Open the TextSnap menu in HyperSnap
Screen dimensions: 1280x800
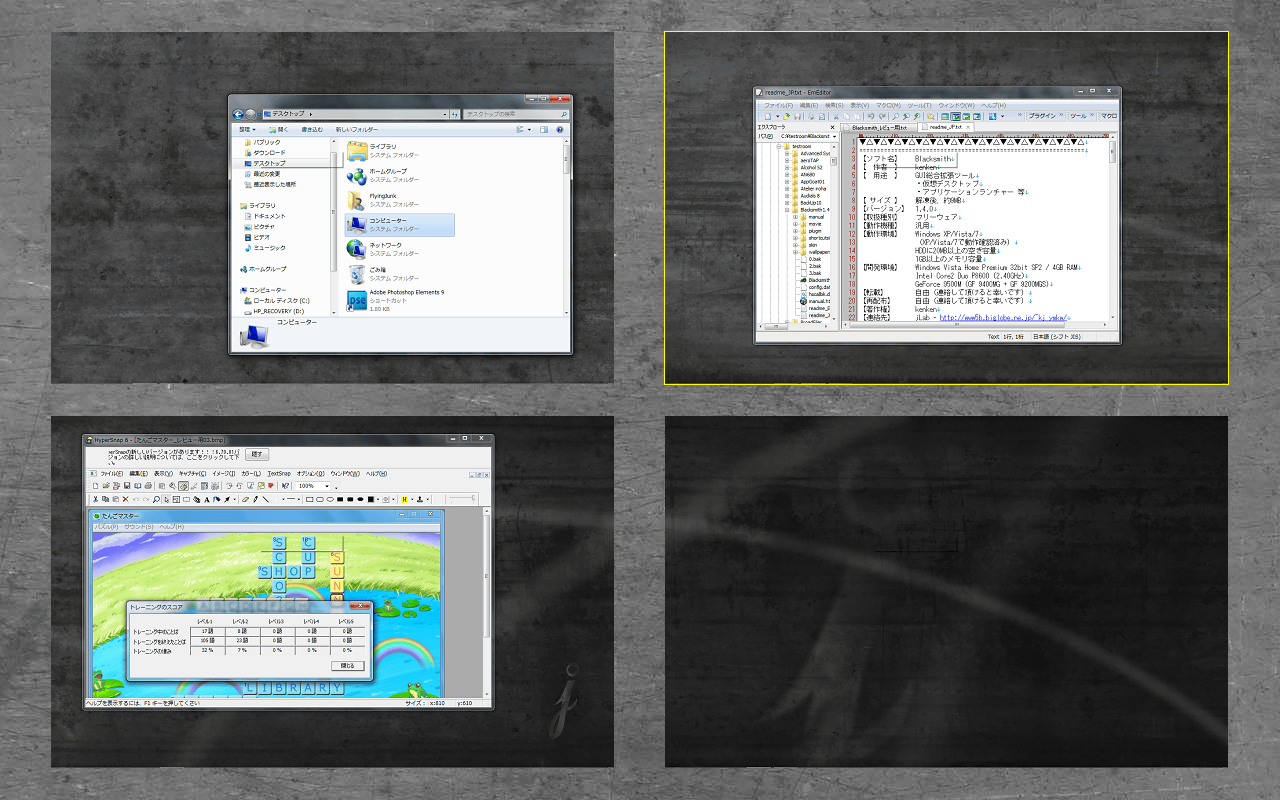click(279, 474)
